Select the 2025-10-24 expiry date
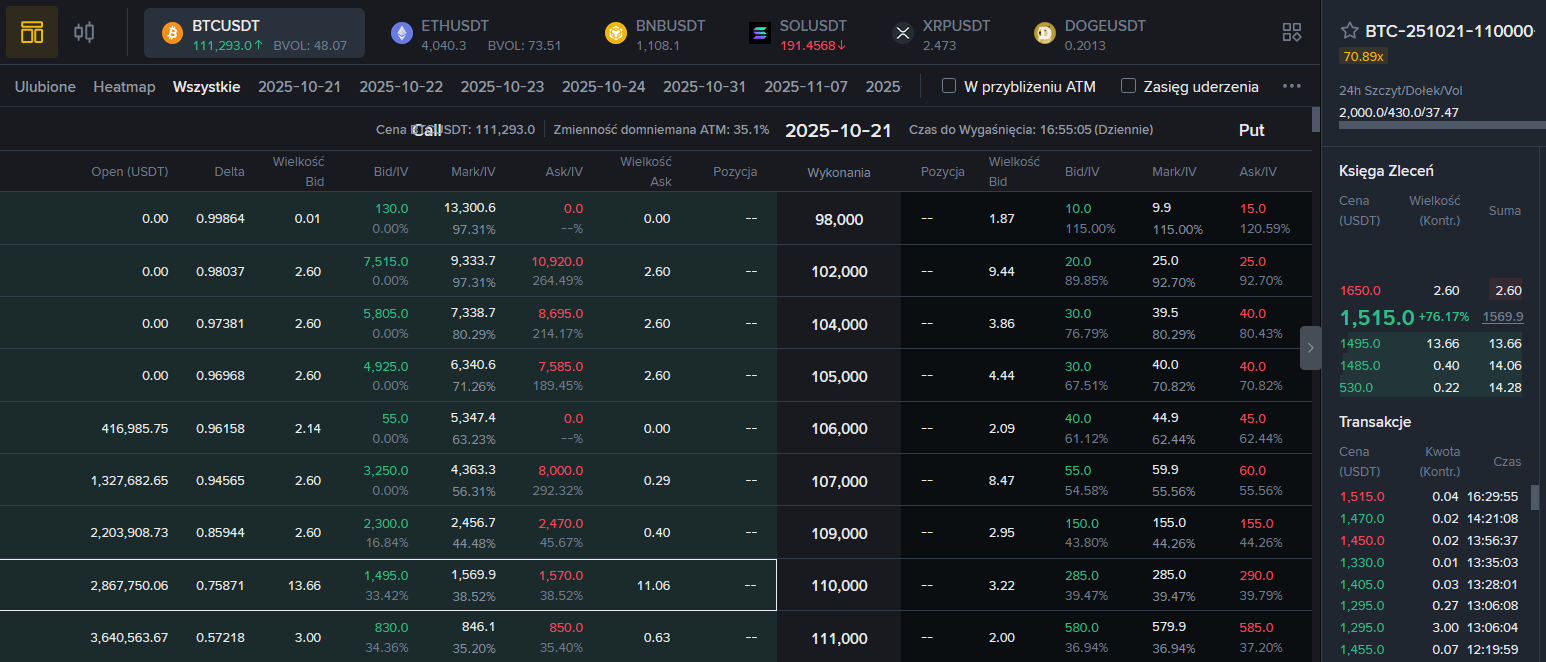The height and width of the screenshot is (662, 1546). point(603,87)
